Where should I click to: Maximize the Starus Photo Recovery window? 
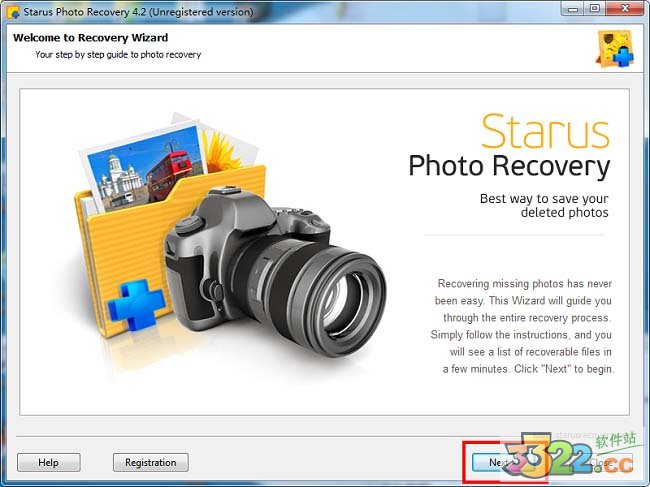coord(595,9)
